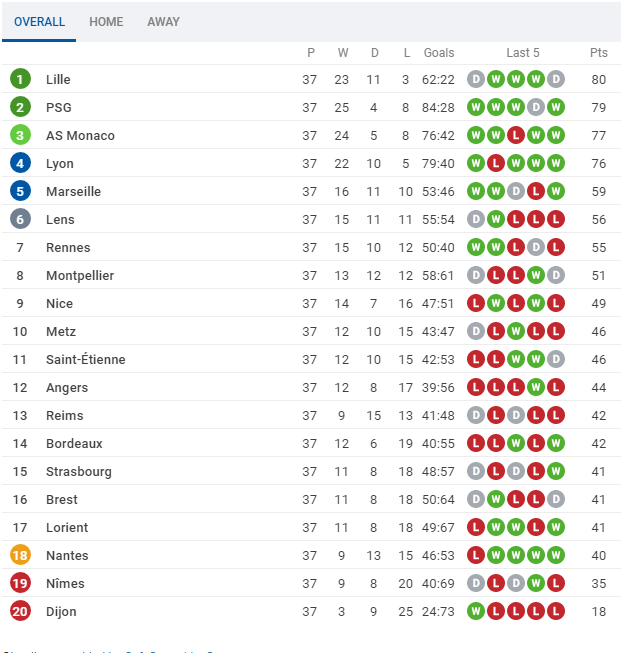The image size is (623, 653).
Task: Click Dijon's red position 20 badge
Action: 21,611
